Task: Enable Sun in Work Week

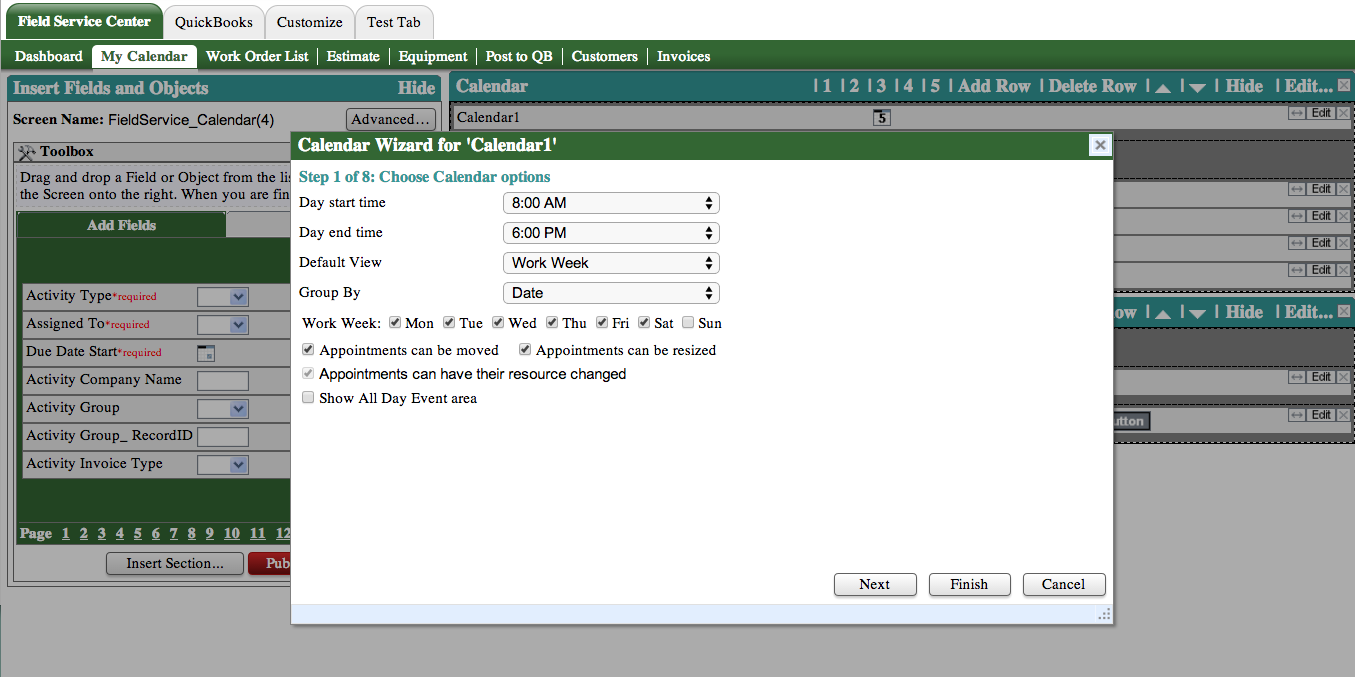Action: click(688, 322)
